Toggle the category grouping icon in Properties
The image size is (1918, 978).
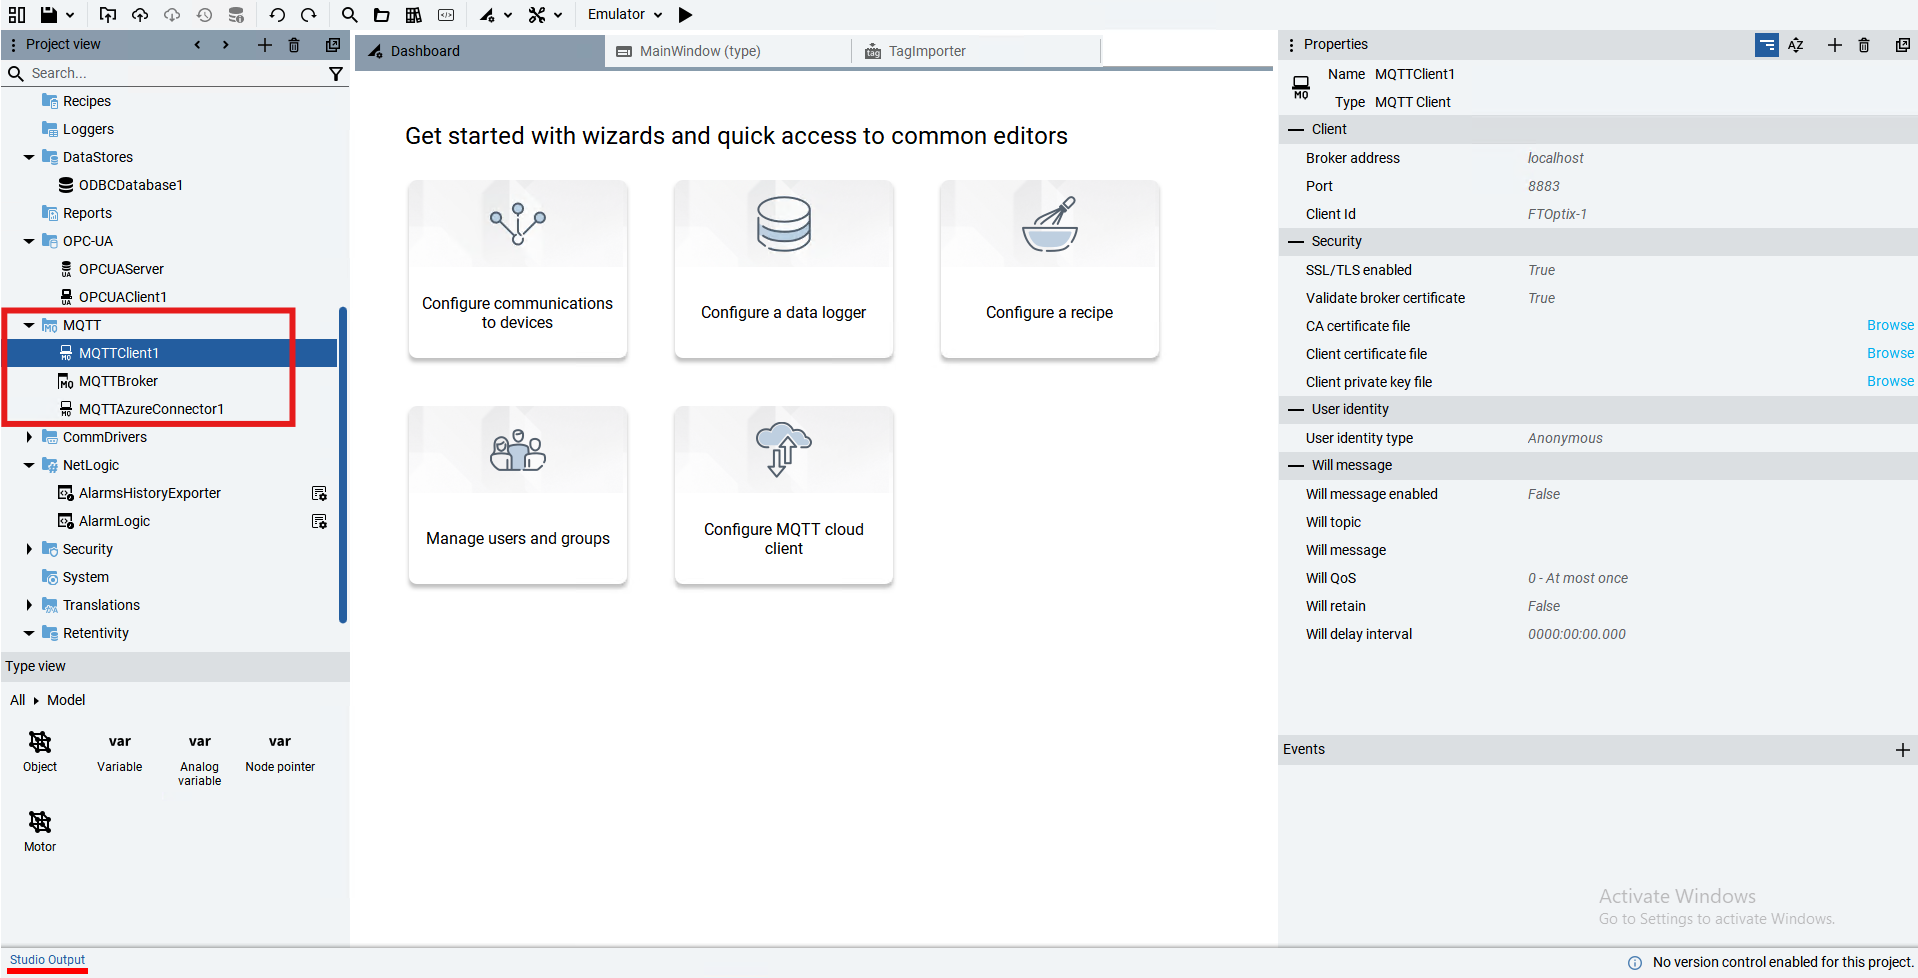1767,45
